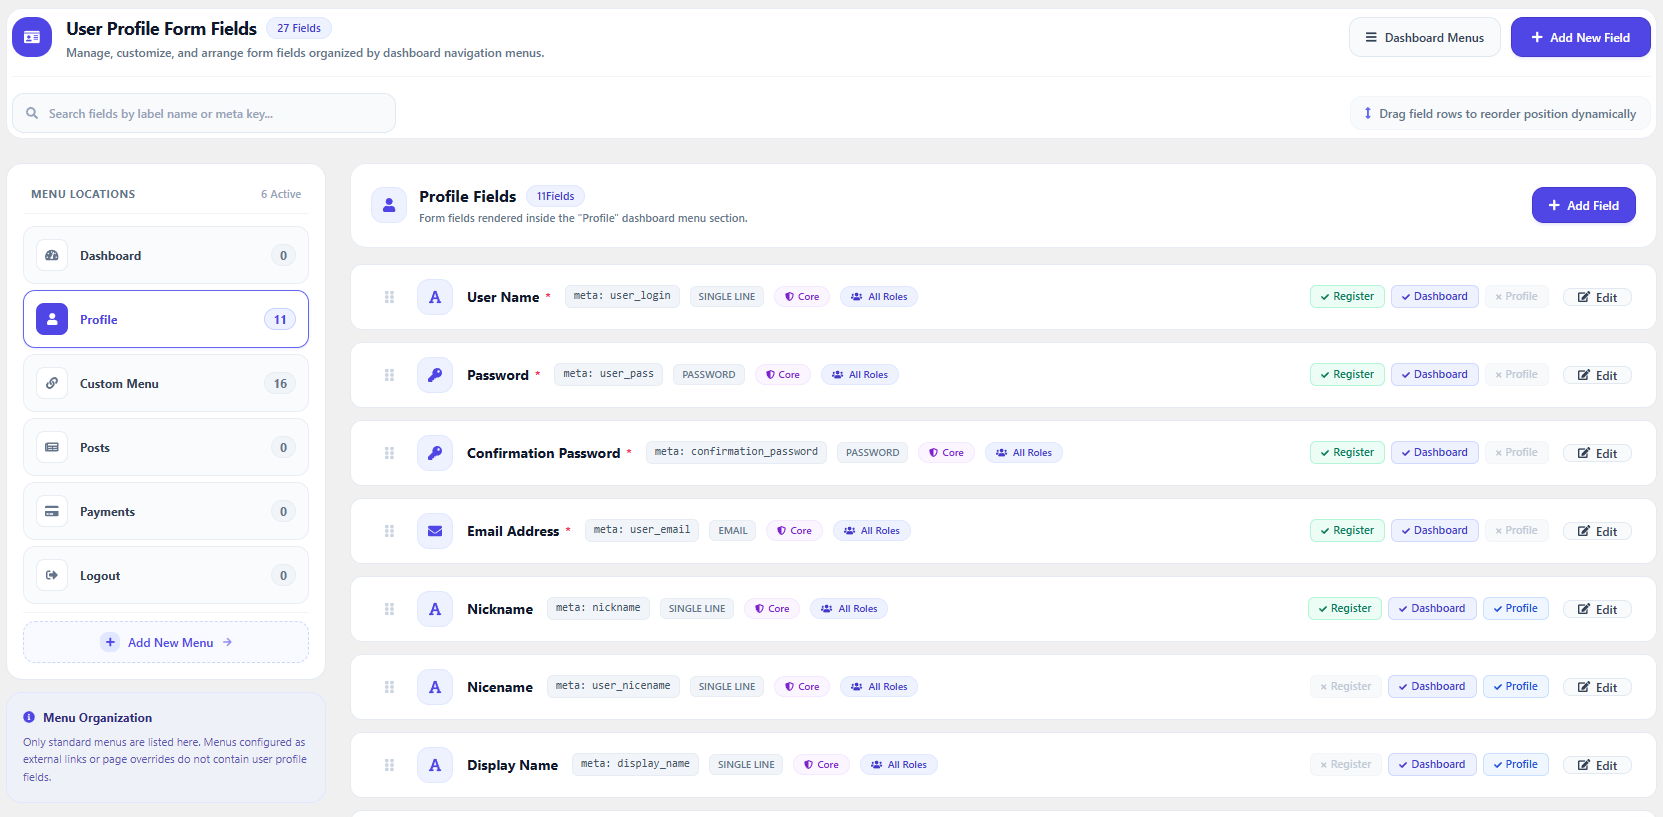The image size is (1663, 817).
Task: Click the drag handle for Confirmation Password row
Action: point(389,453)
